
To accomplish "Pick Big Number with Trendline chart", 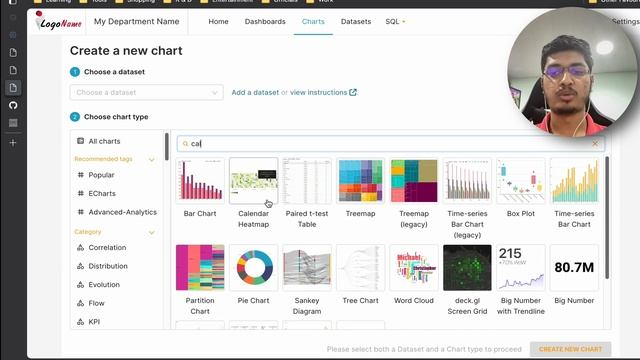I will (521, 268).
